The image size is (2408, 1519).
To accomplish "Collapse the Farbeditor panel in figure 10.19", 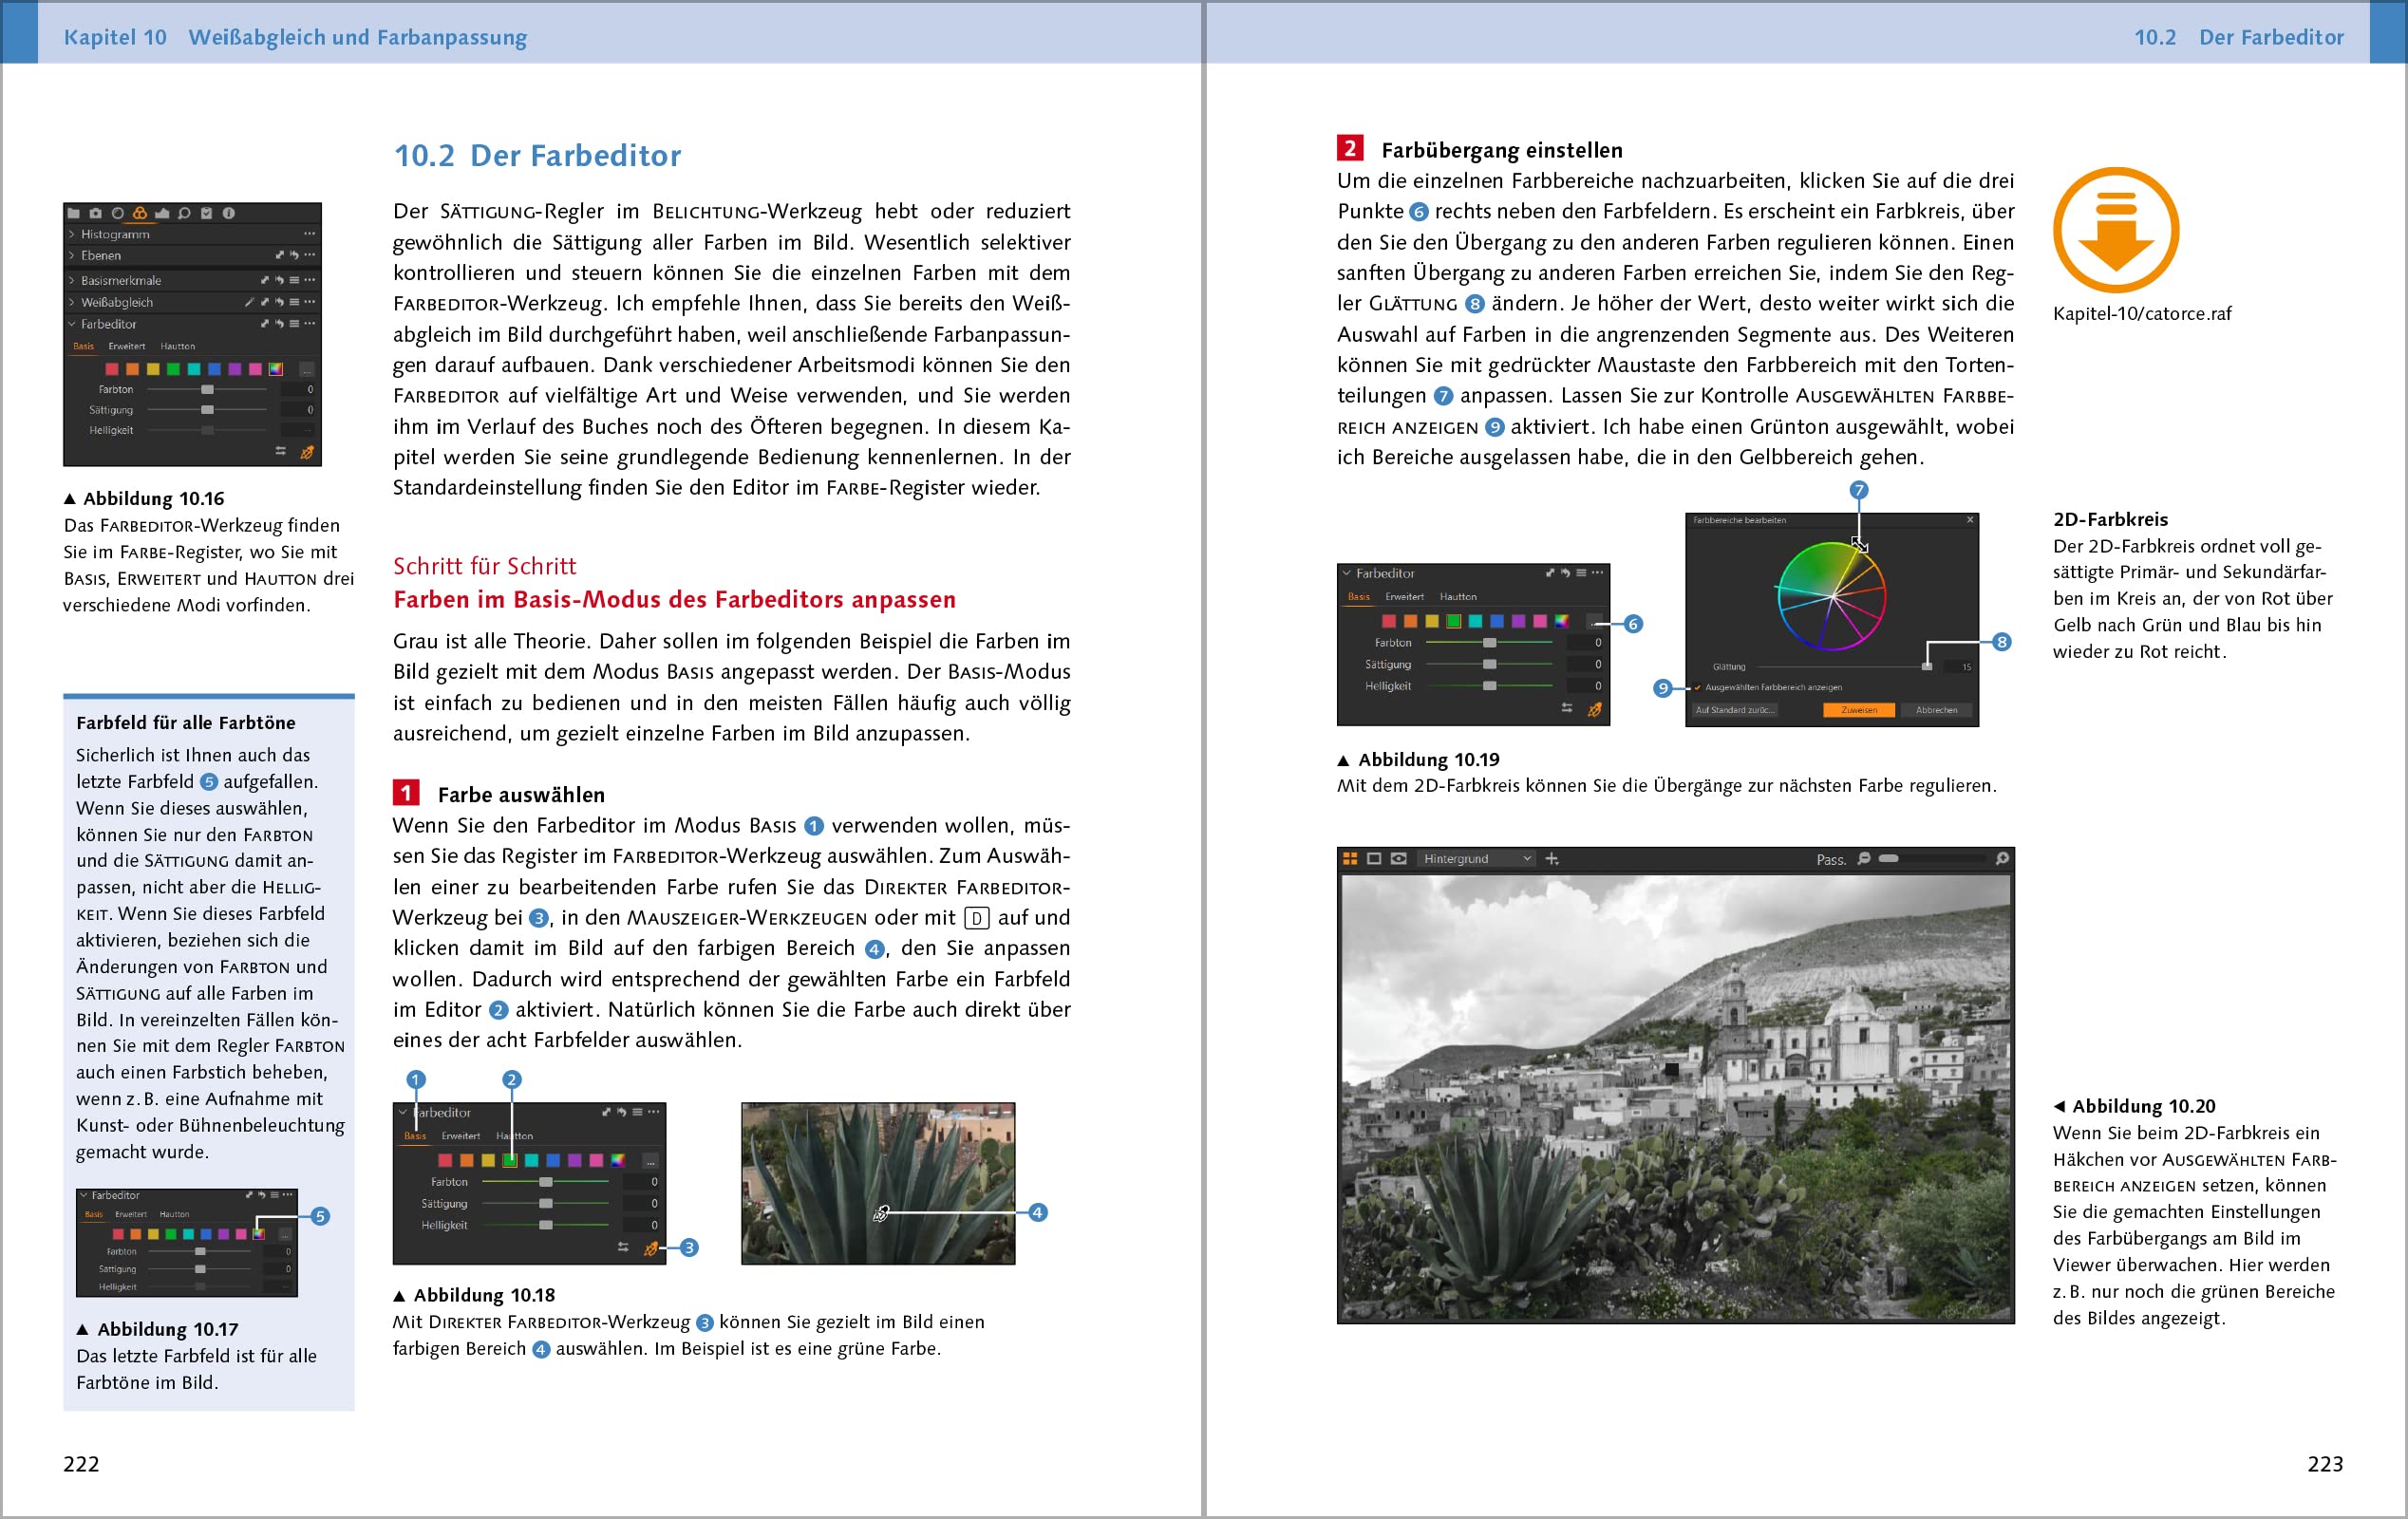I will [1347, 573].
